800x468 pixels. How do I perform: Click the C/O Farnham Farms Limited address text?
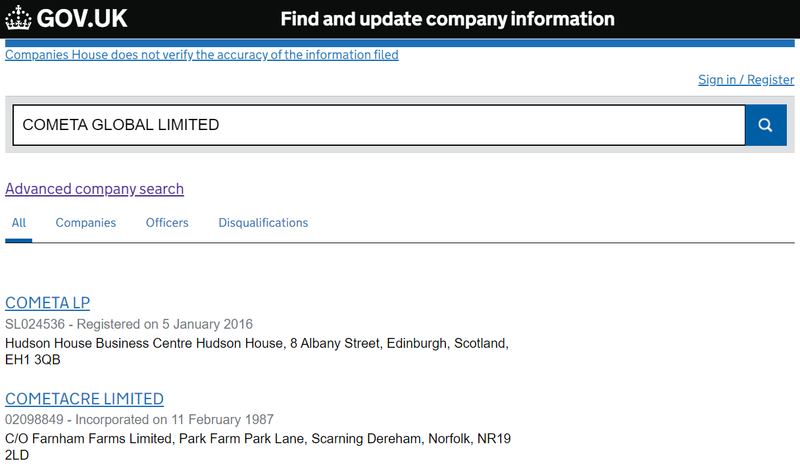258,447
